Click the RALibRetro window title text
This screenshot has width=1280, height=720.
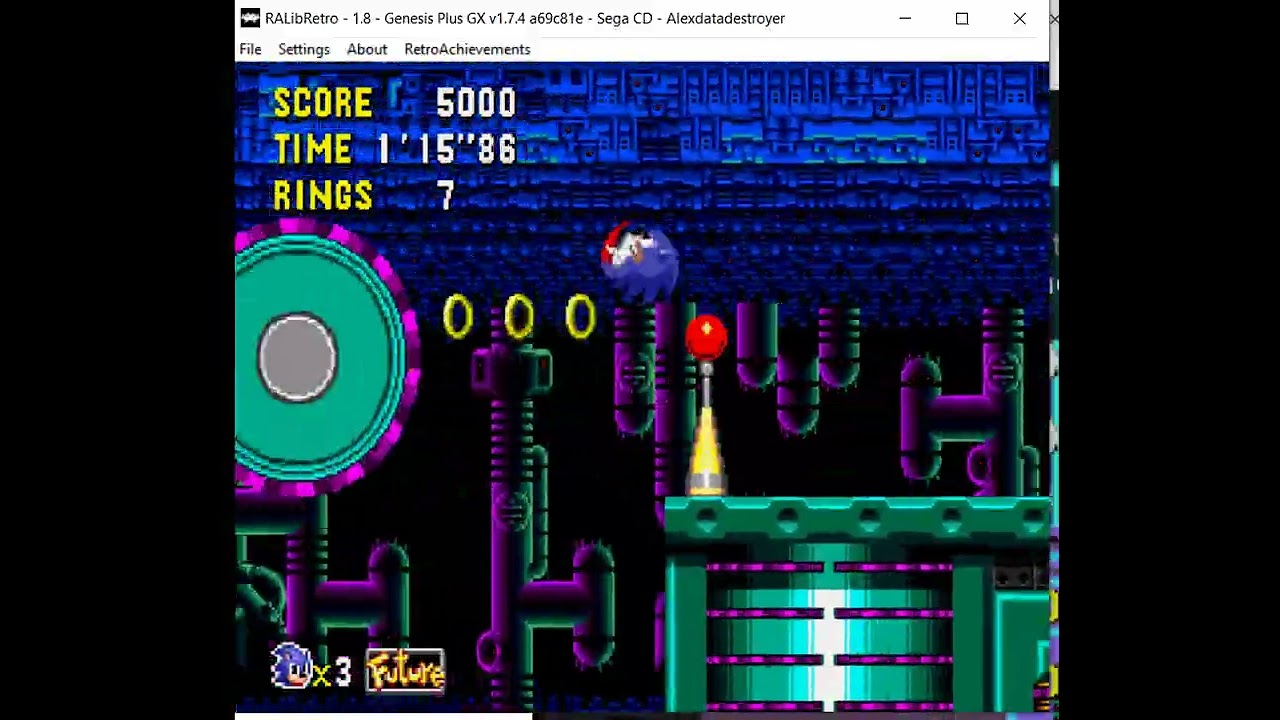pos(525,18)
